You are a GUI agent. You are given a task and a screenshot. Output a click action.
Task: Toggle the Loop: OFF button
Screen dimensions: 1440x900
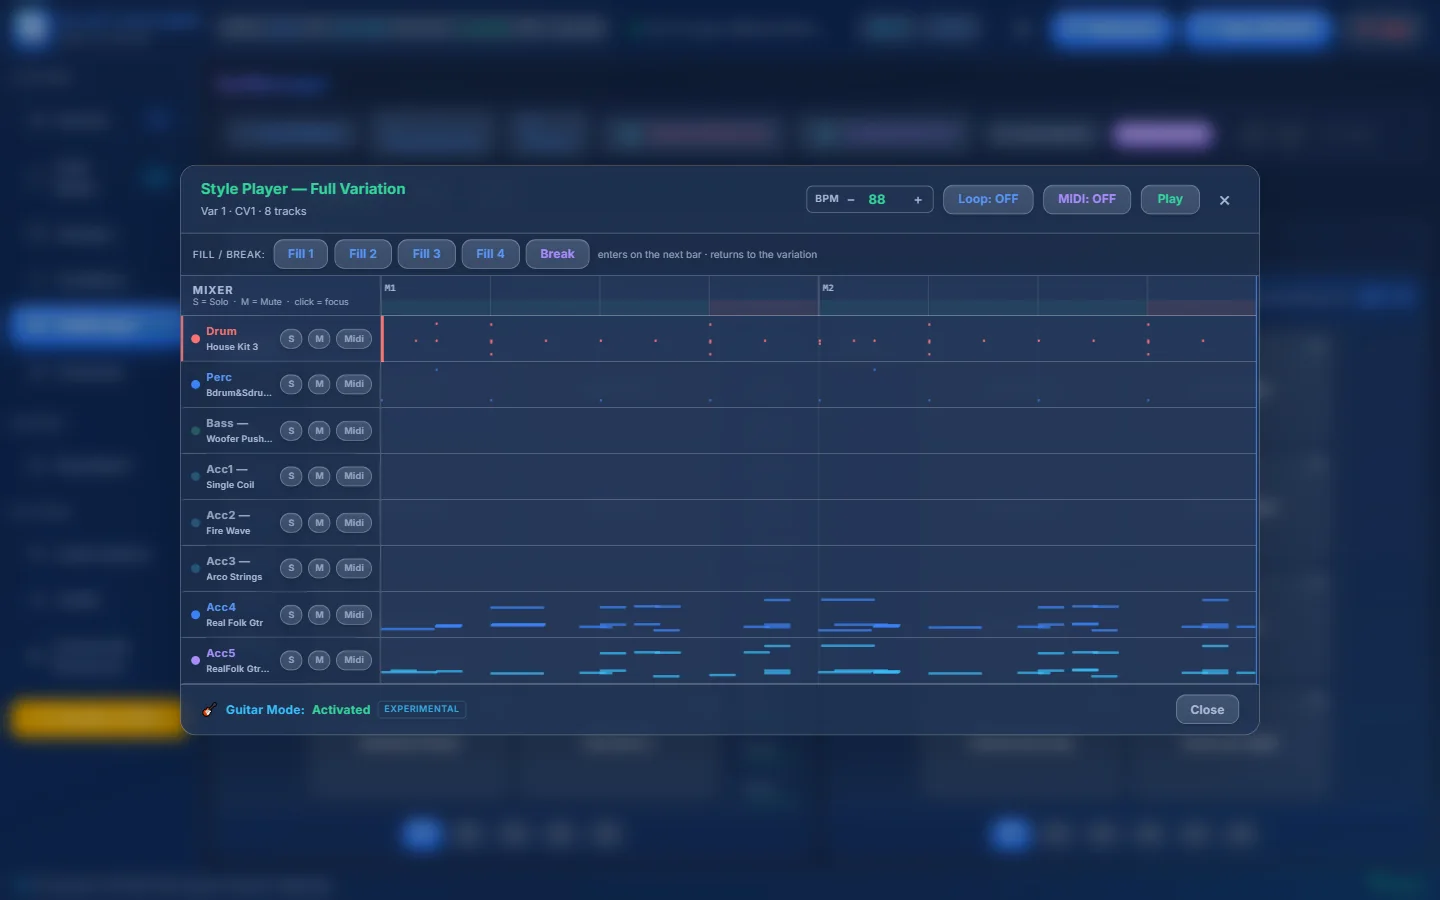(x=988, y=199)
